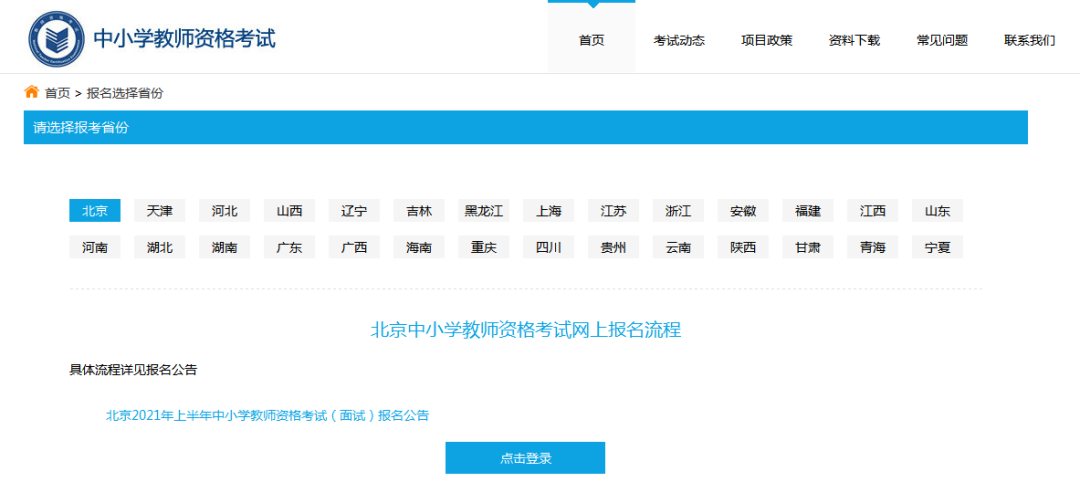Pick 宁夏 from the province options
This screenshot has width=1080, height=503.
937,247
